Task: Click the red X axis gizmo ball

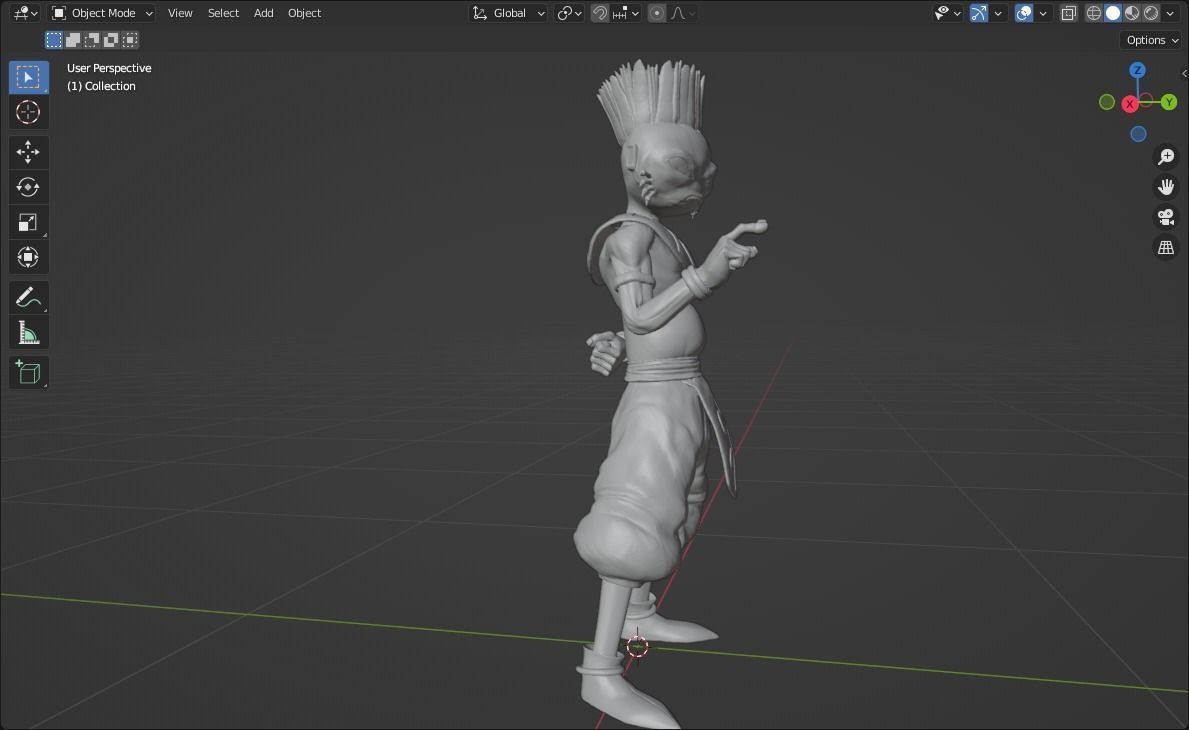Action: pyautogui.click(x=1130, y=104)
